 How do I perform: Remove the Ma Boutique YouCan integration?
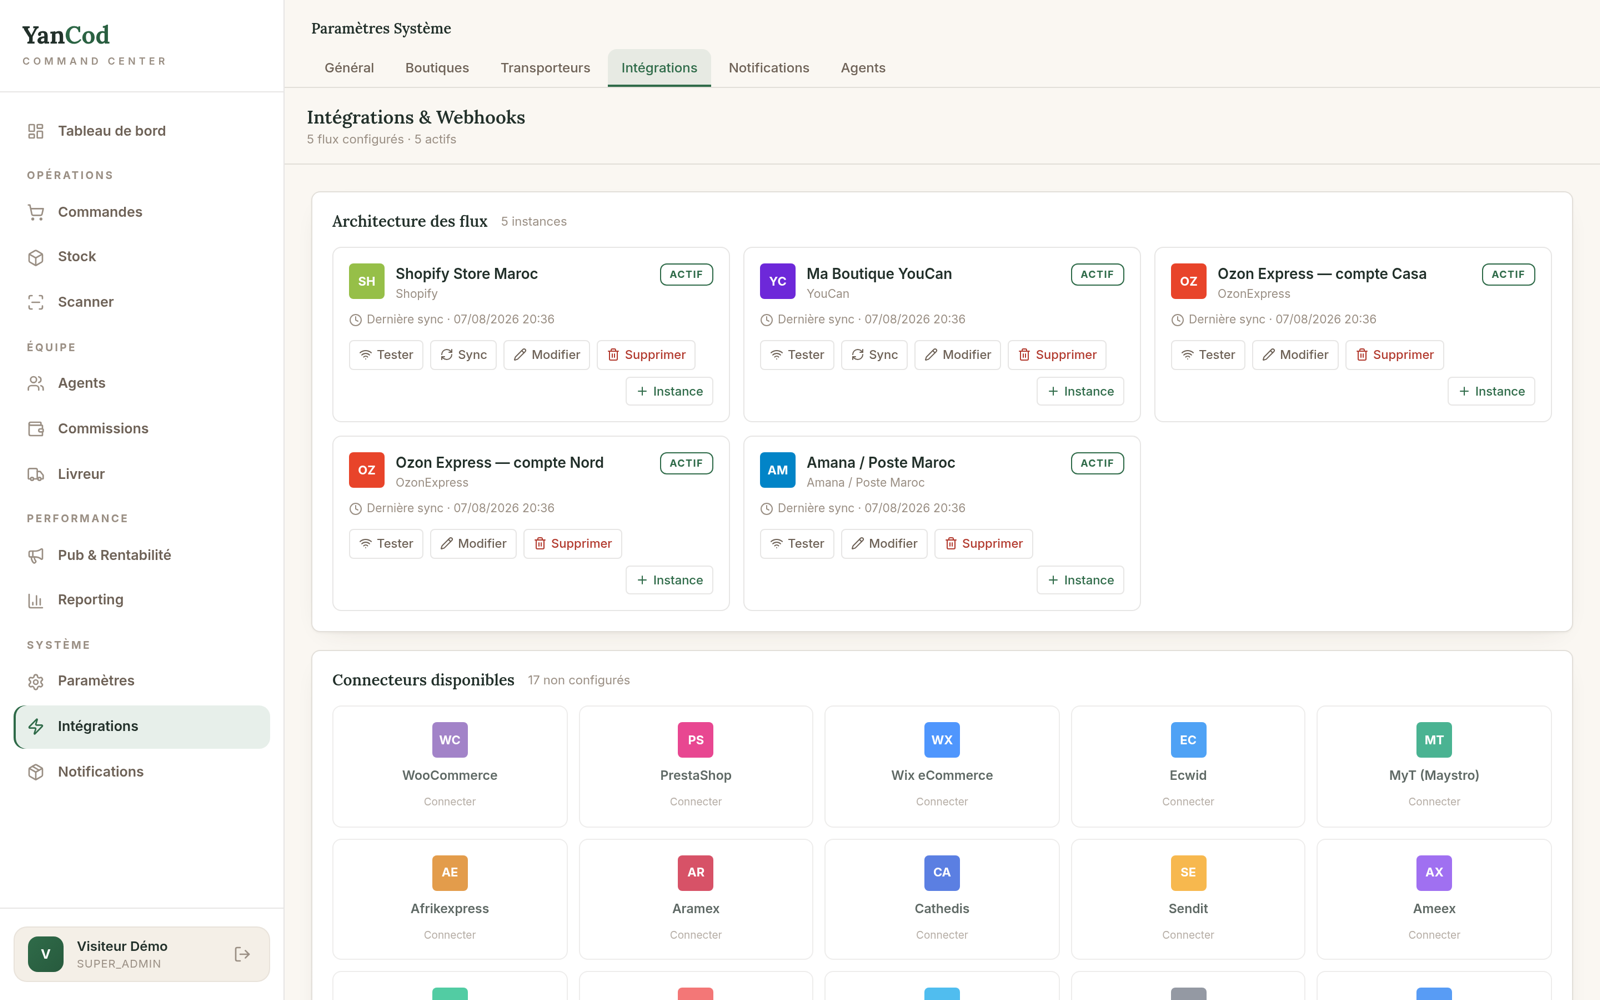pyautogui.click(x=1057, y=355)
